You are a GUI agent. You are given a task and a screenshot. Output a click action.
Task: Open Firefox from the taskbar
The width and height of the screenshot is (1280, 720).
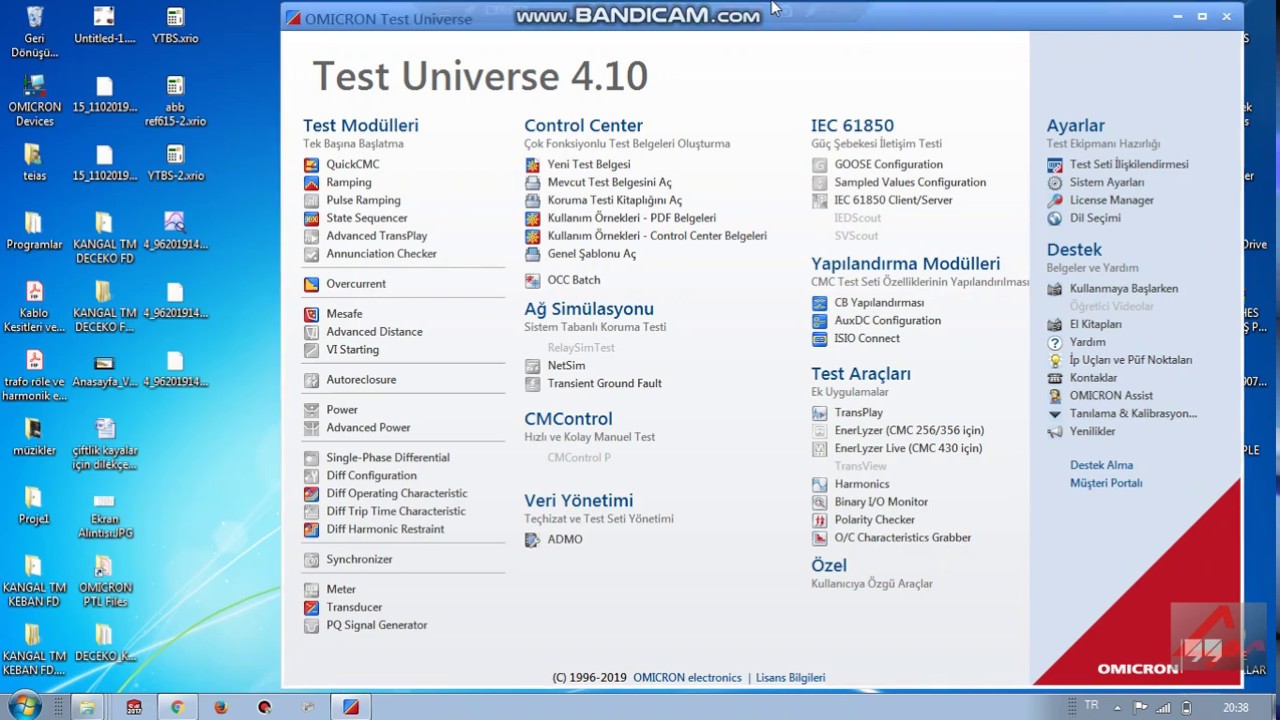coord(221,707)
